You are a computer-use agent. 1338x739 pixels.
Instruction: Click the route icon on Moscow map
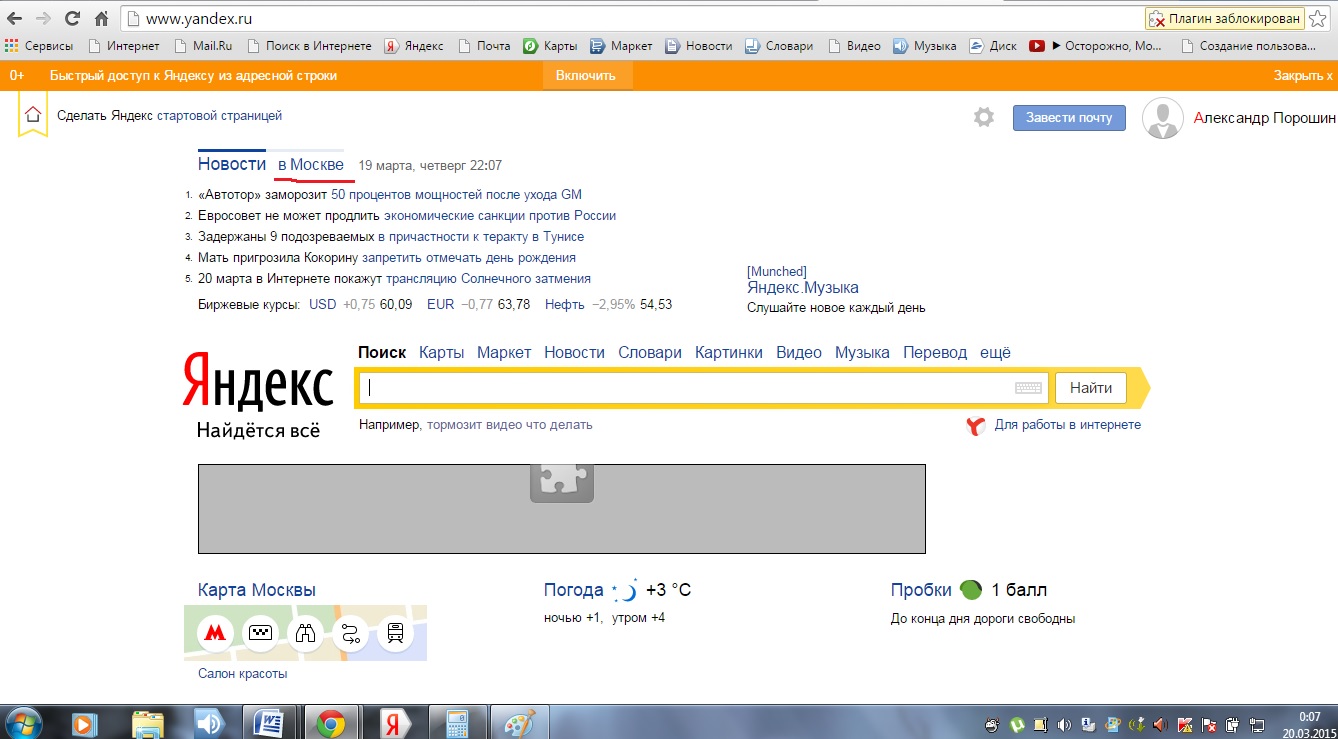coord(350,633)
